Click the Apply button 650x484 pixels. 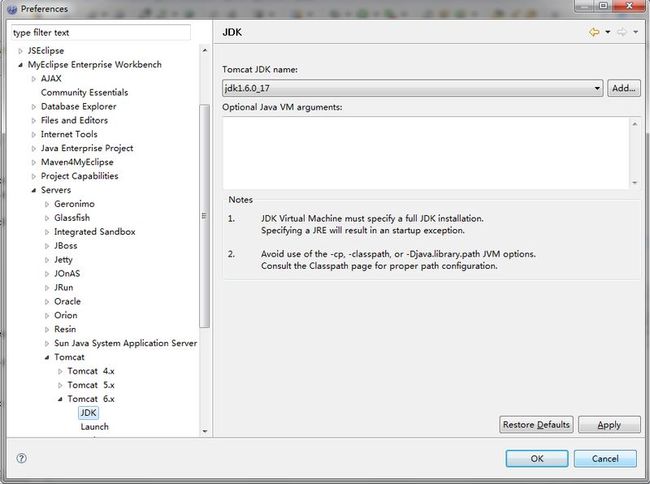609,425
